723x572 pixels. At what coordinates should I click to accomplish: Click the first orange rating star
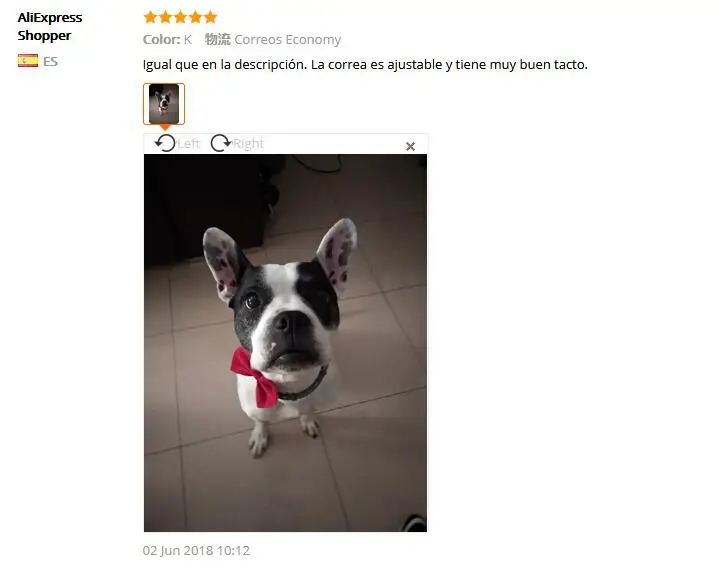point(150,18)
